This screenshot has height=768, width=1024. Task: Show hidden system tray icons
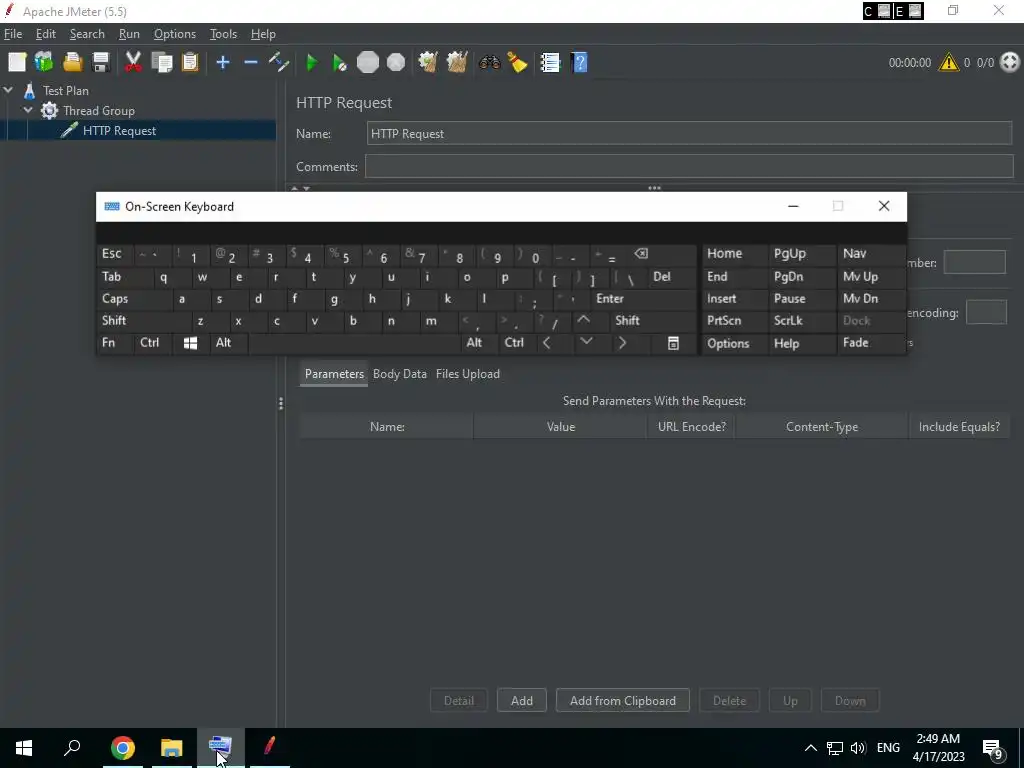point(810,748)
